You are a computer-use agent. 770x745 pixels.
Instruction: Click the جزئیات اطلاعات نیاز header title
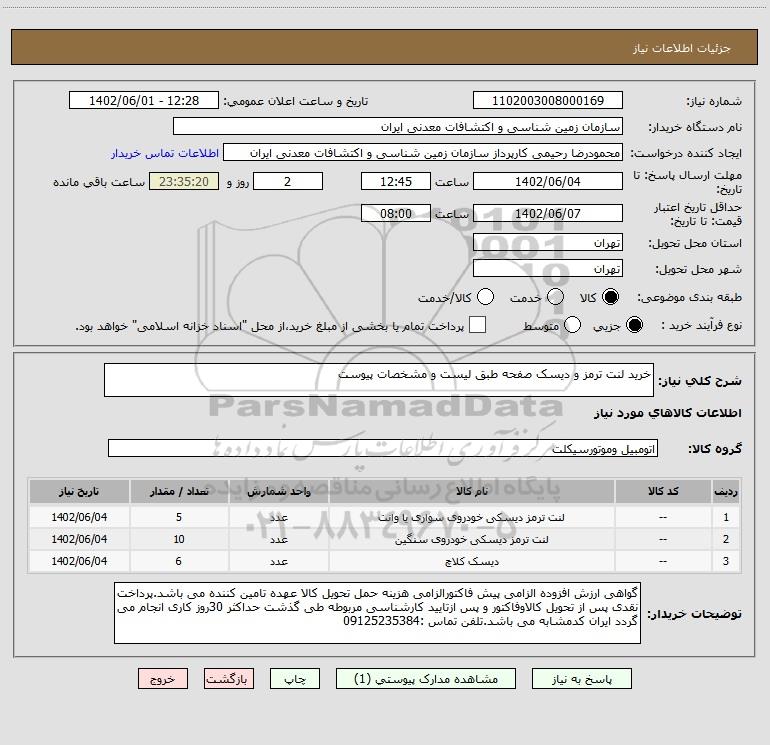pos(682,48)
